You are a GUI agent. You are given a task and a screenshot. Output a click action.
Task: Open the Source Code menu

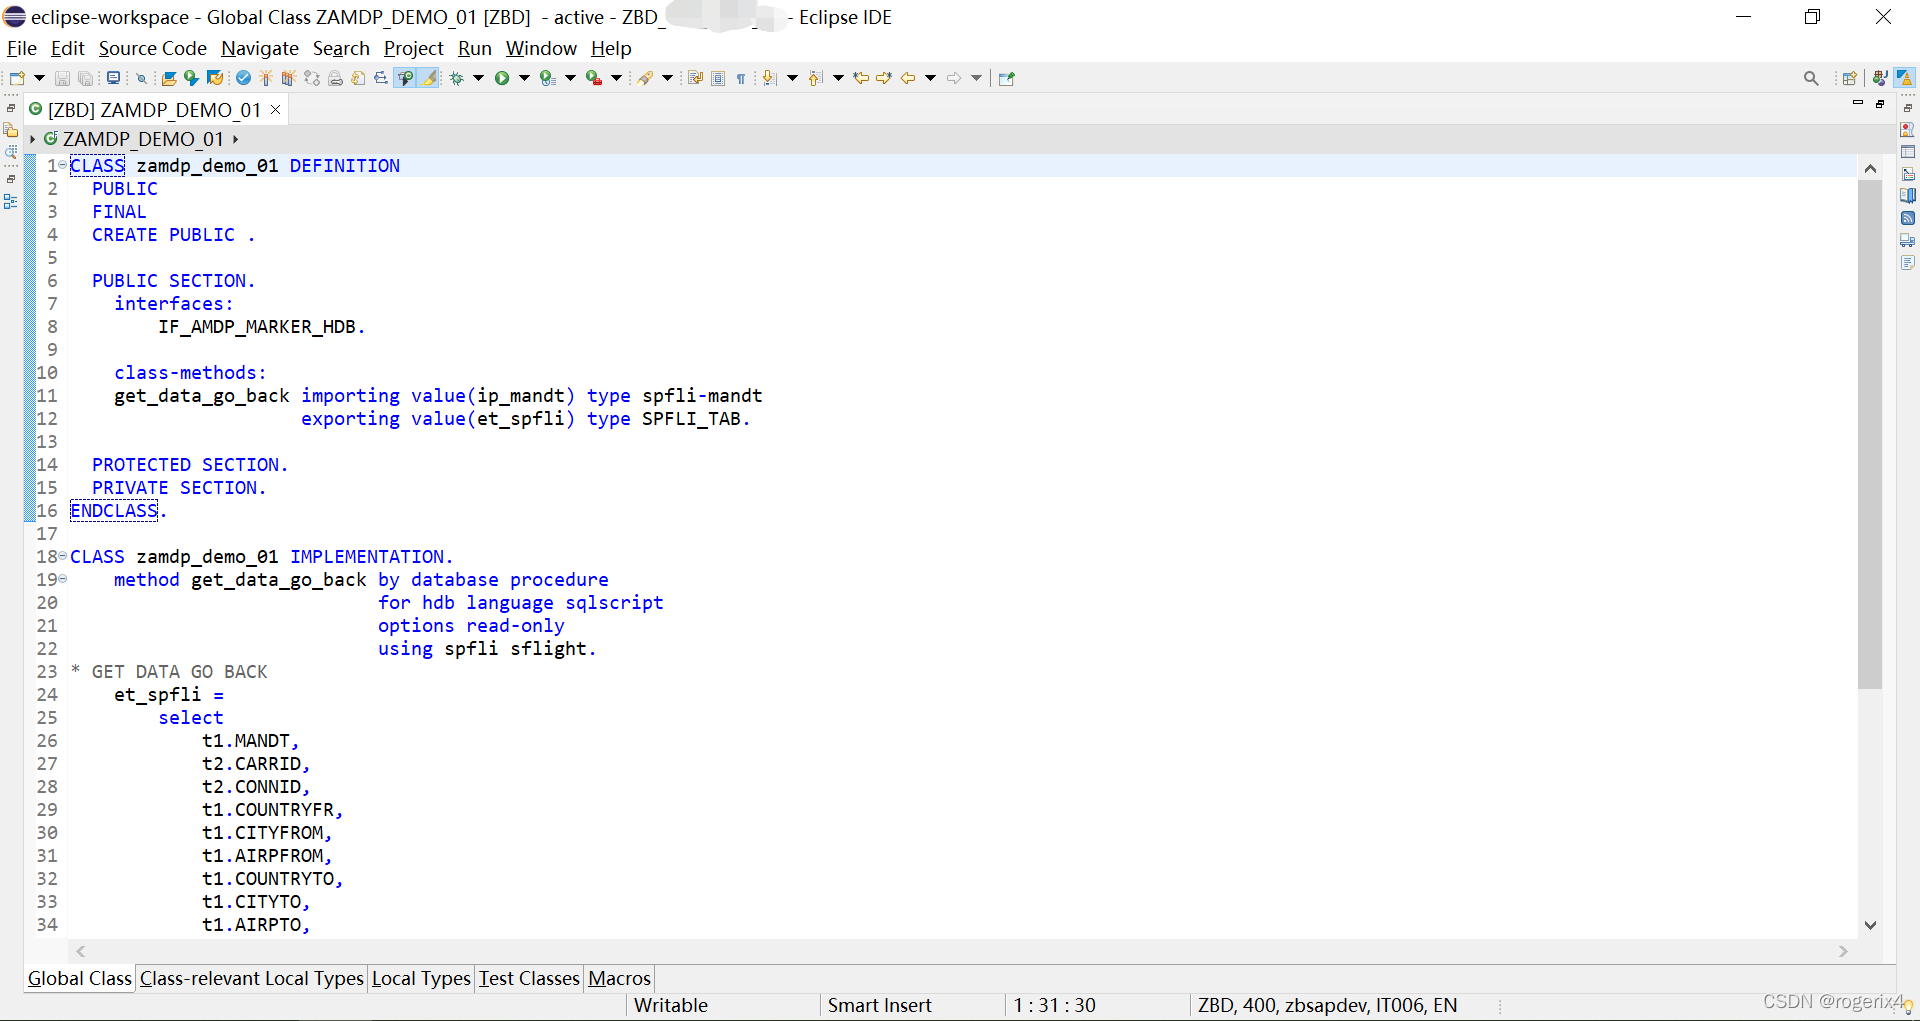152,48
